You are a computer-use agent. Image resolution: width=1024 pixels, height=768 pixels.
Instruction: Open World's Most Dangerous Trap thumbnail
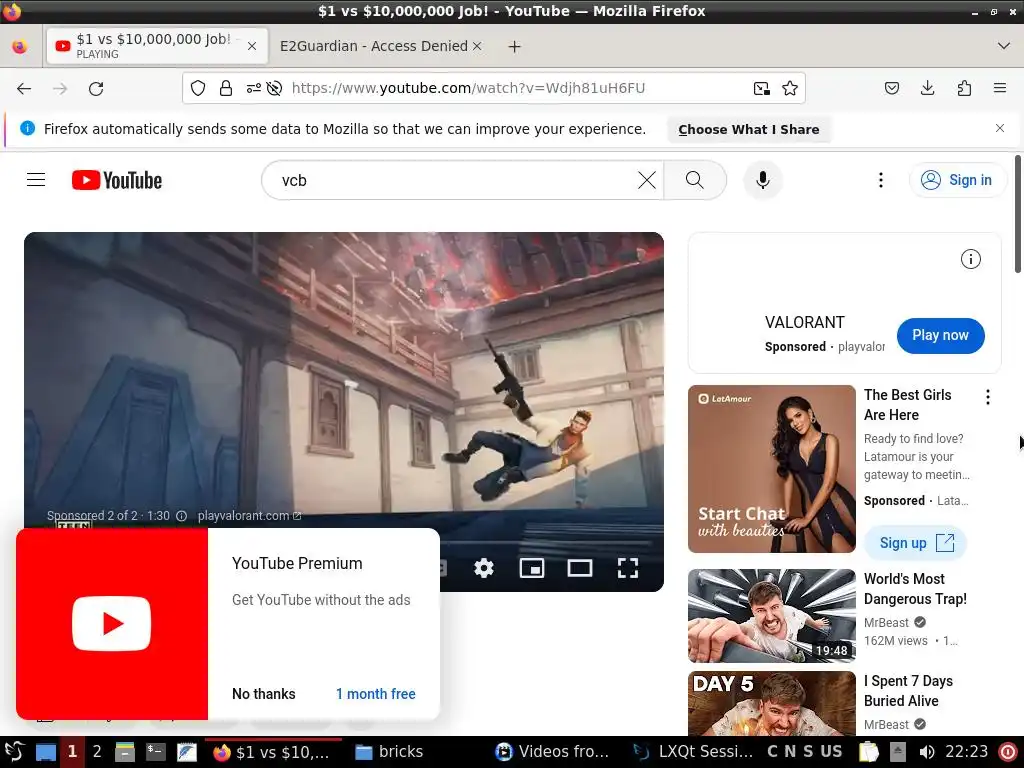click(771, 616)
